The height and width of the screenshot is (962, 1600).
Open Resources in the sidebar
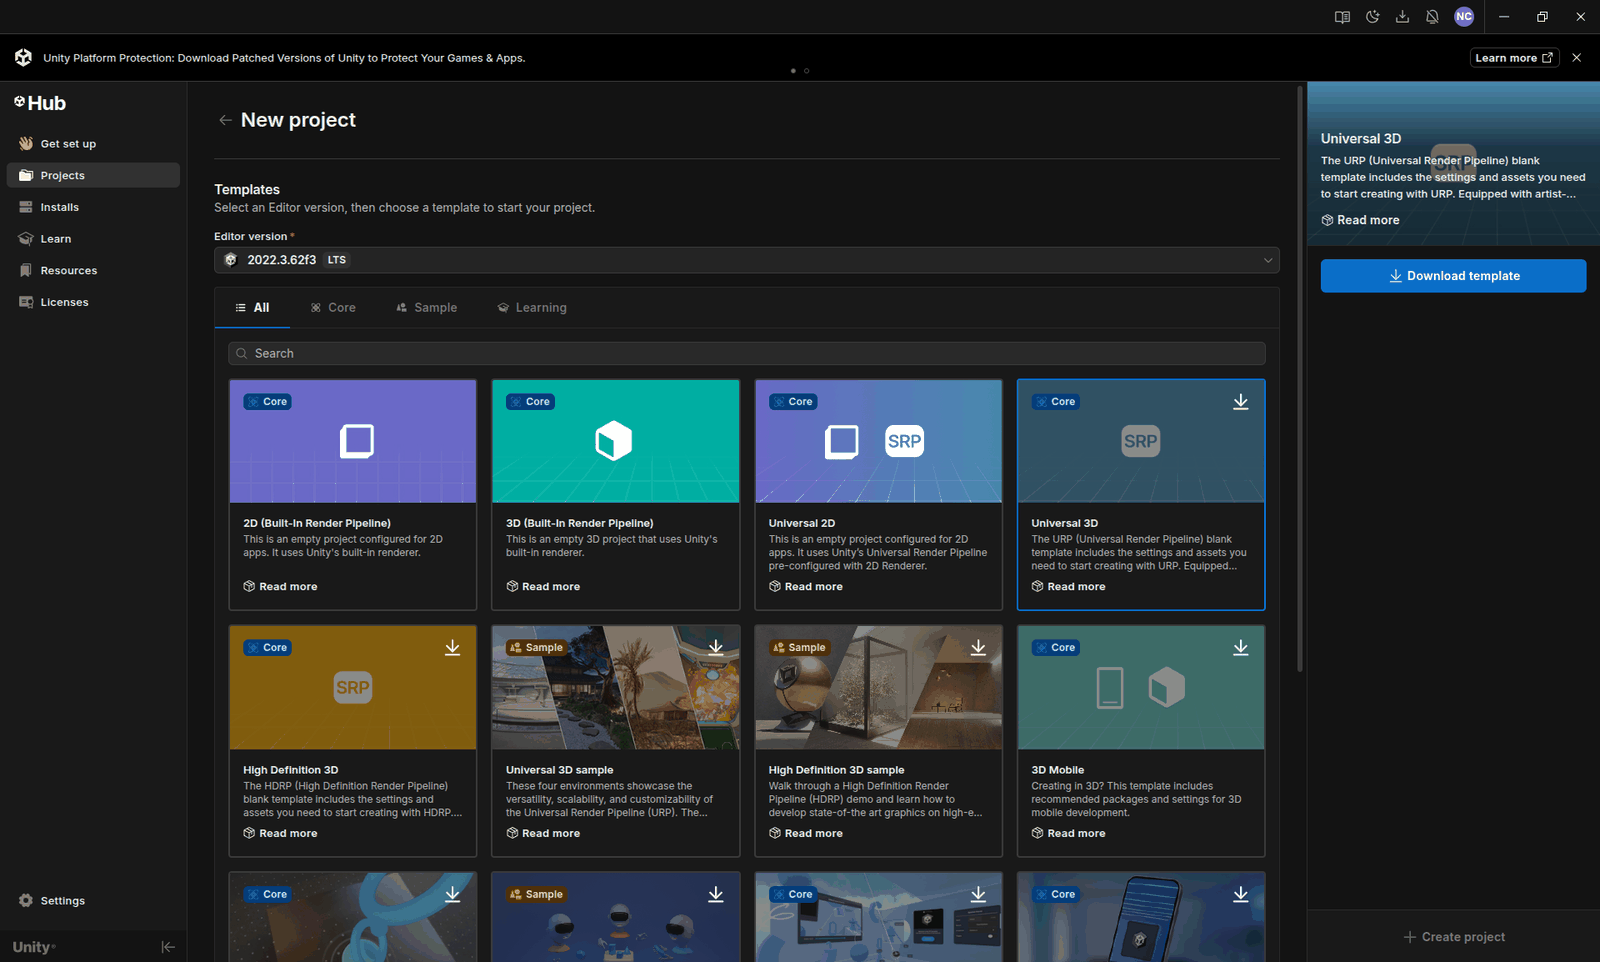click(93, 270)
